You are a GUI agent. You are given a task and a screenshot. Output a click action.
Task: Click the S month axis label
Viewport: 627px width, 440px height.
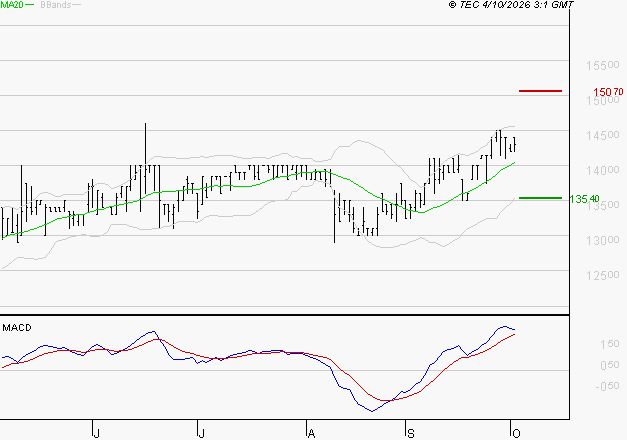pos(410,434)
